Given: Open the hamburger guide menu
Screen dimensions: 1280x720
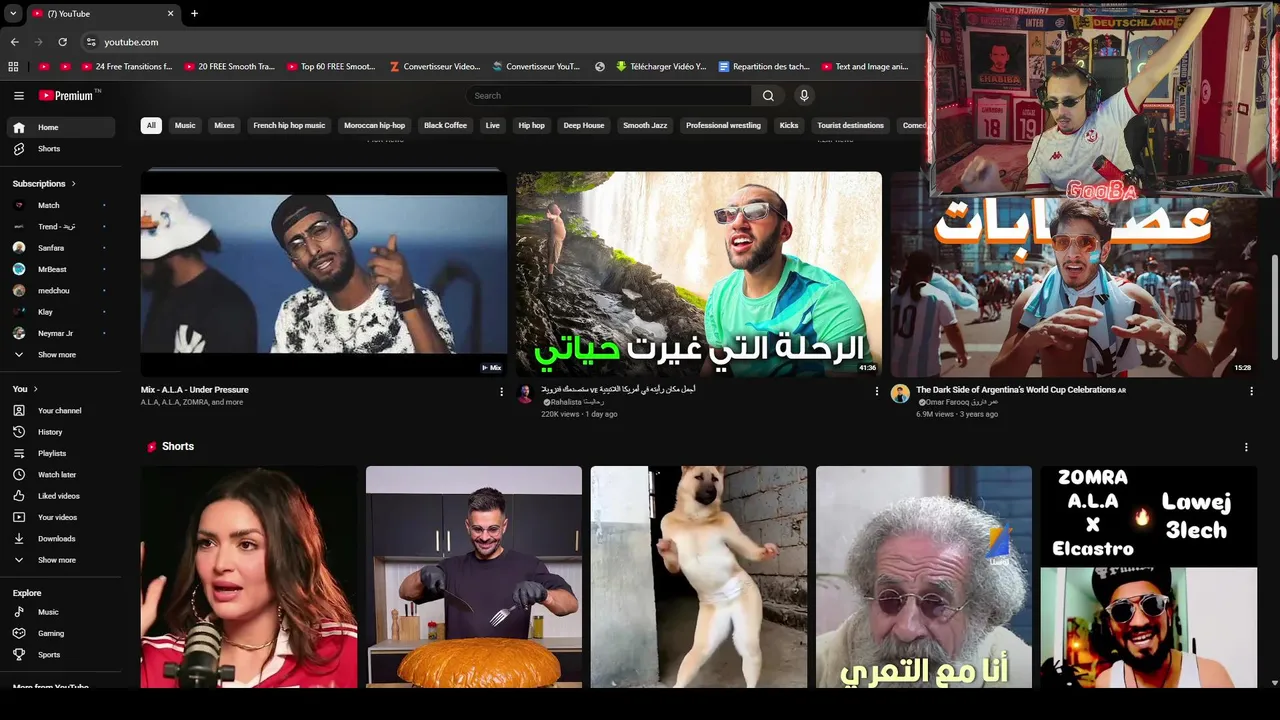Looking at the screenshot, I should (x=19, y=95).
